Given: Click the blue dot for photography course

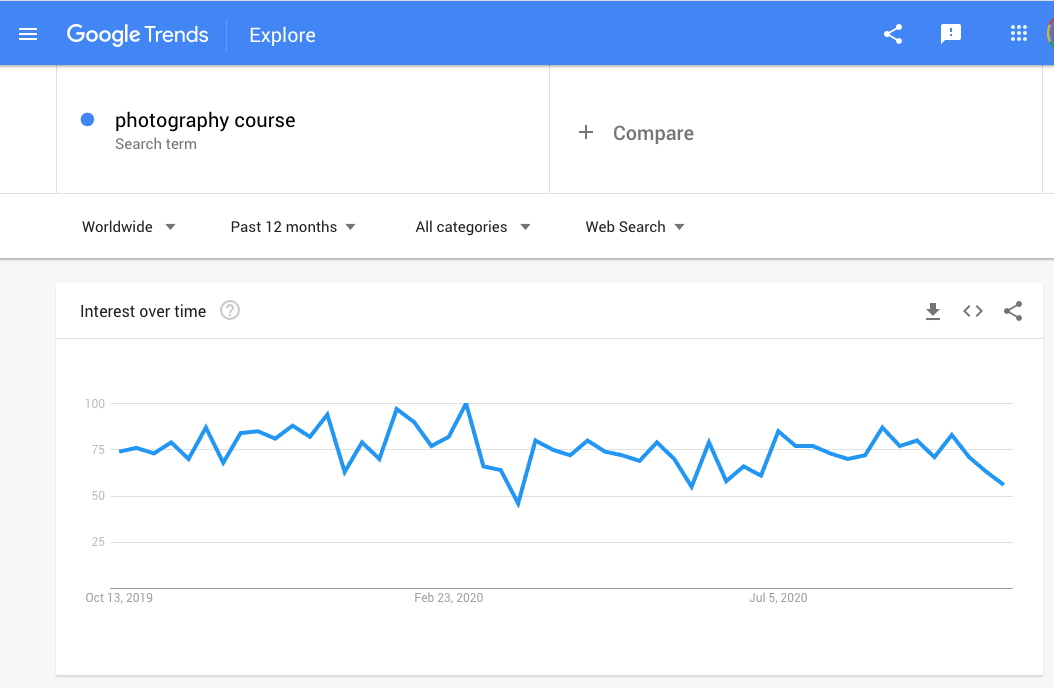Looking at the screenshot, I should (87, 120).
